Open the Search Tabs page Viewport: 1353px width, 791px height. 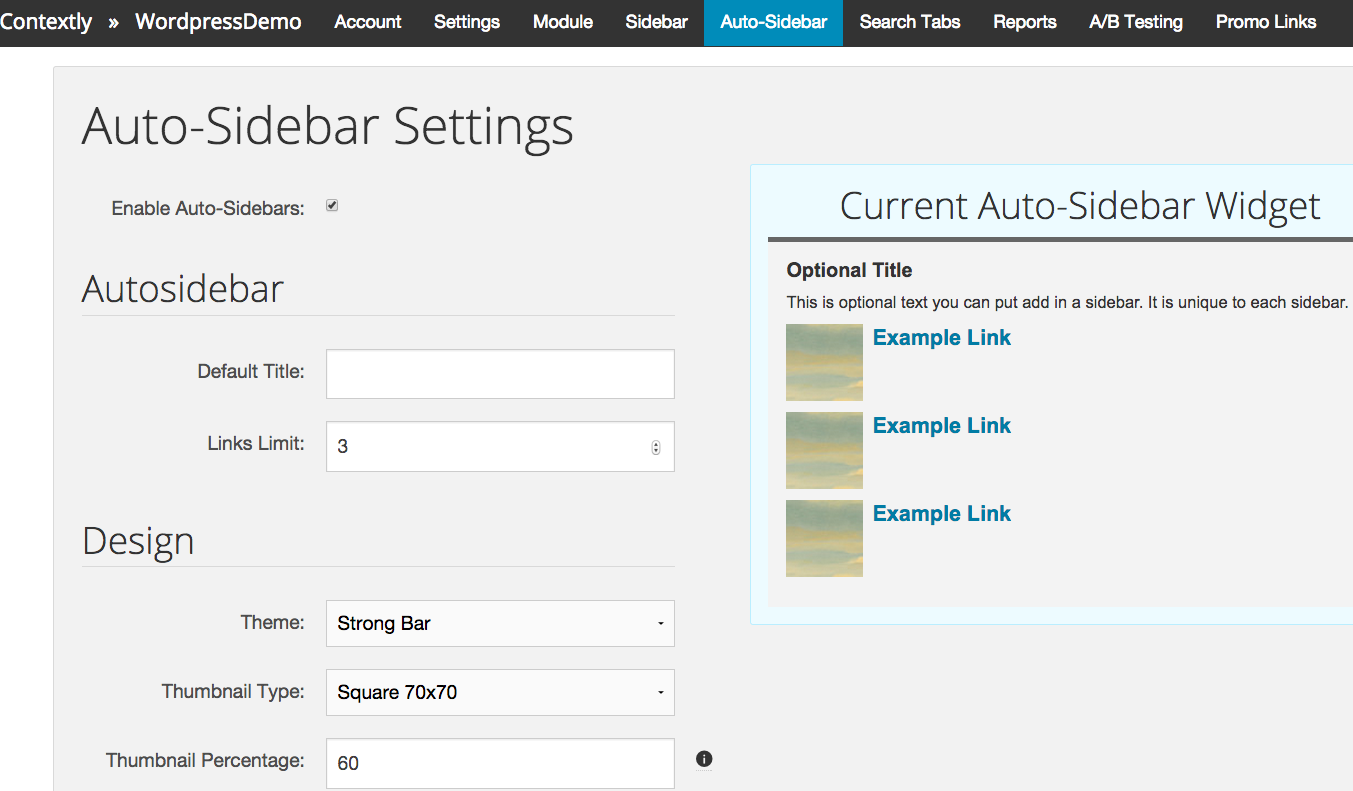pyautogui.click(x=910, y=22)
